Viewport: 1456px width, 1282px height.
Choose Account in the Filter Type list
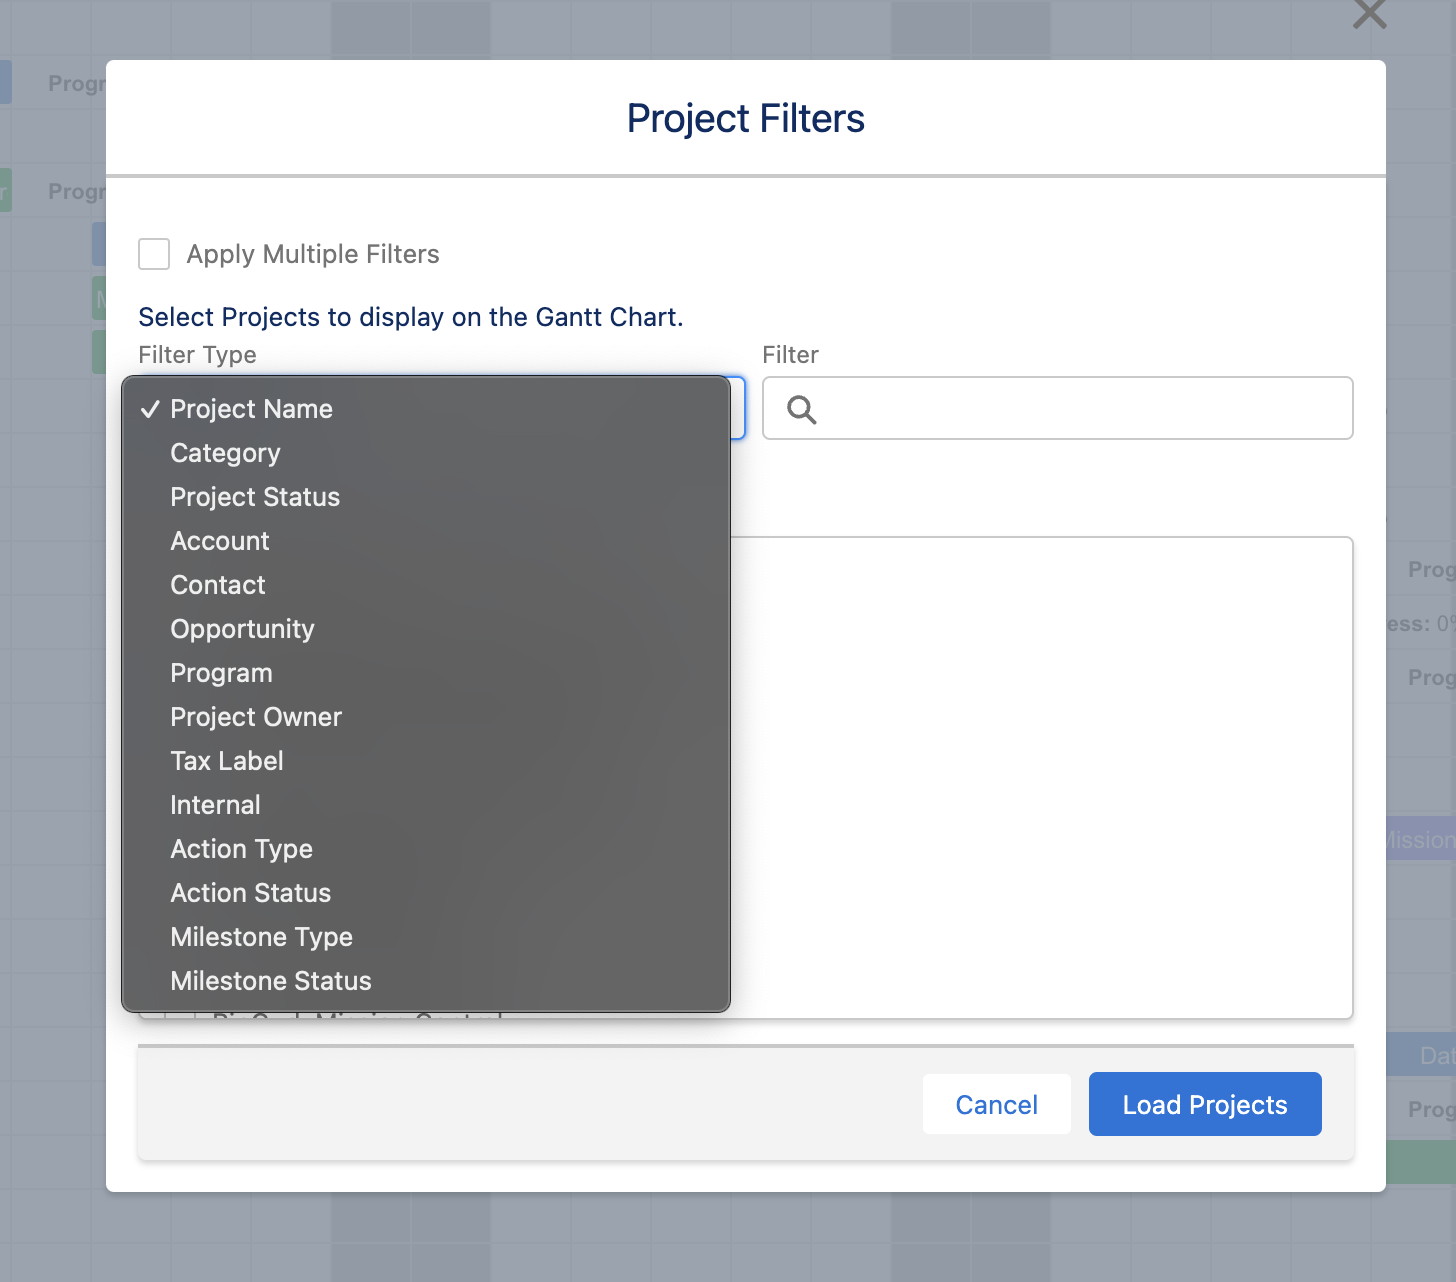point(220,540)
